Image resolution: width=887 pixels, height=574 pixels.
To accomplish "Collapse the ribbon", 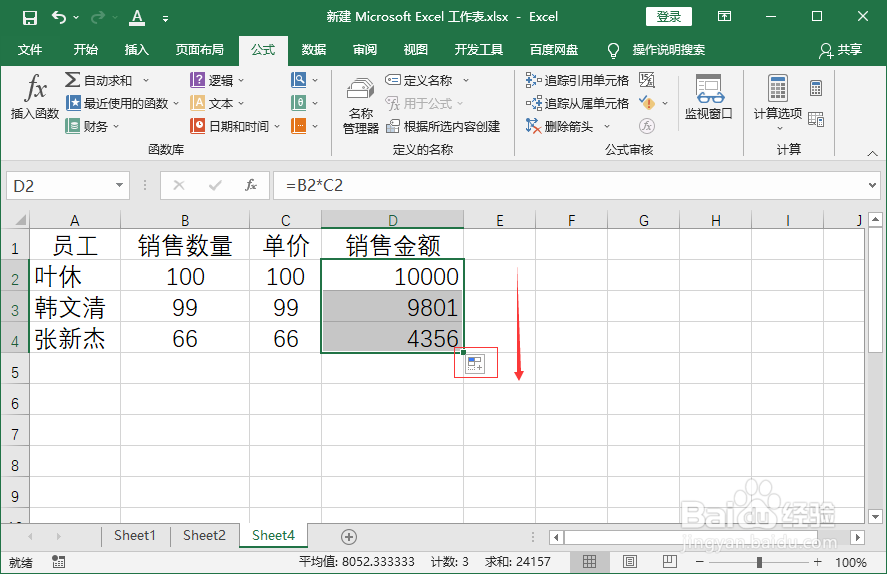I will coord(872,153).
